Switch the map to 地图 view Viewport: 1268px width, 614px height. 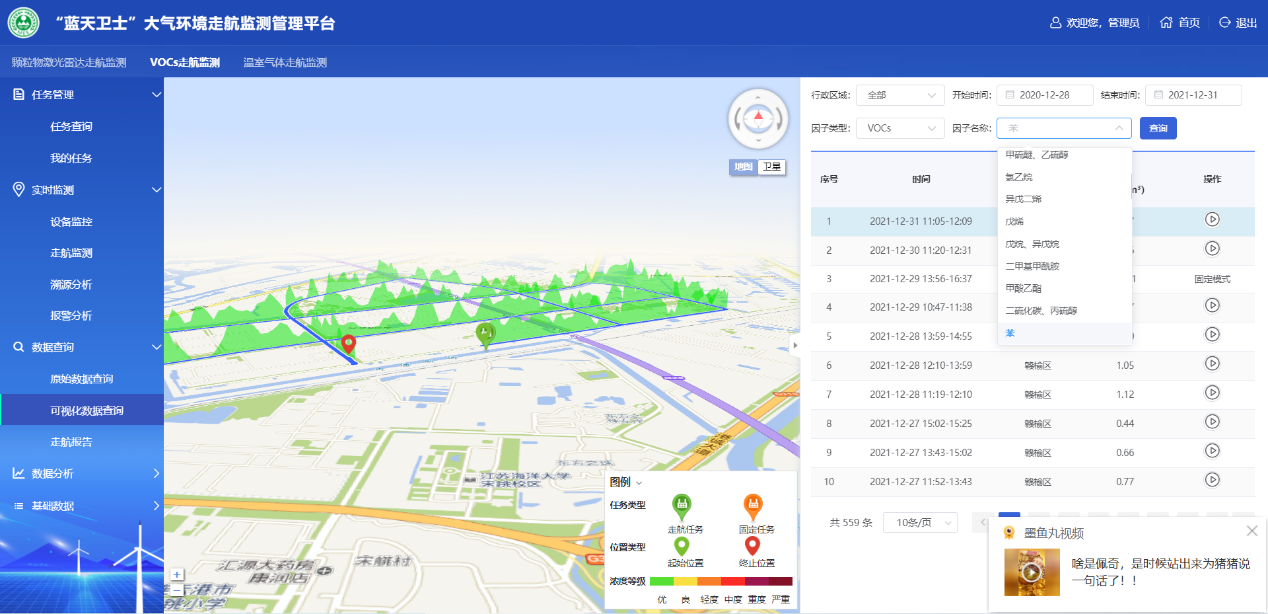coord(742,167)
